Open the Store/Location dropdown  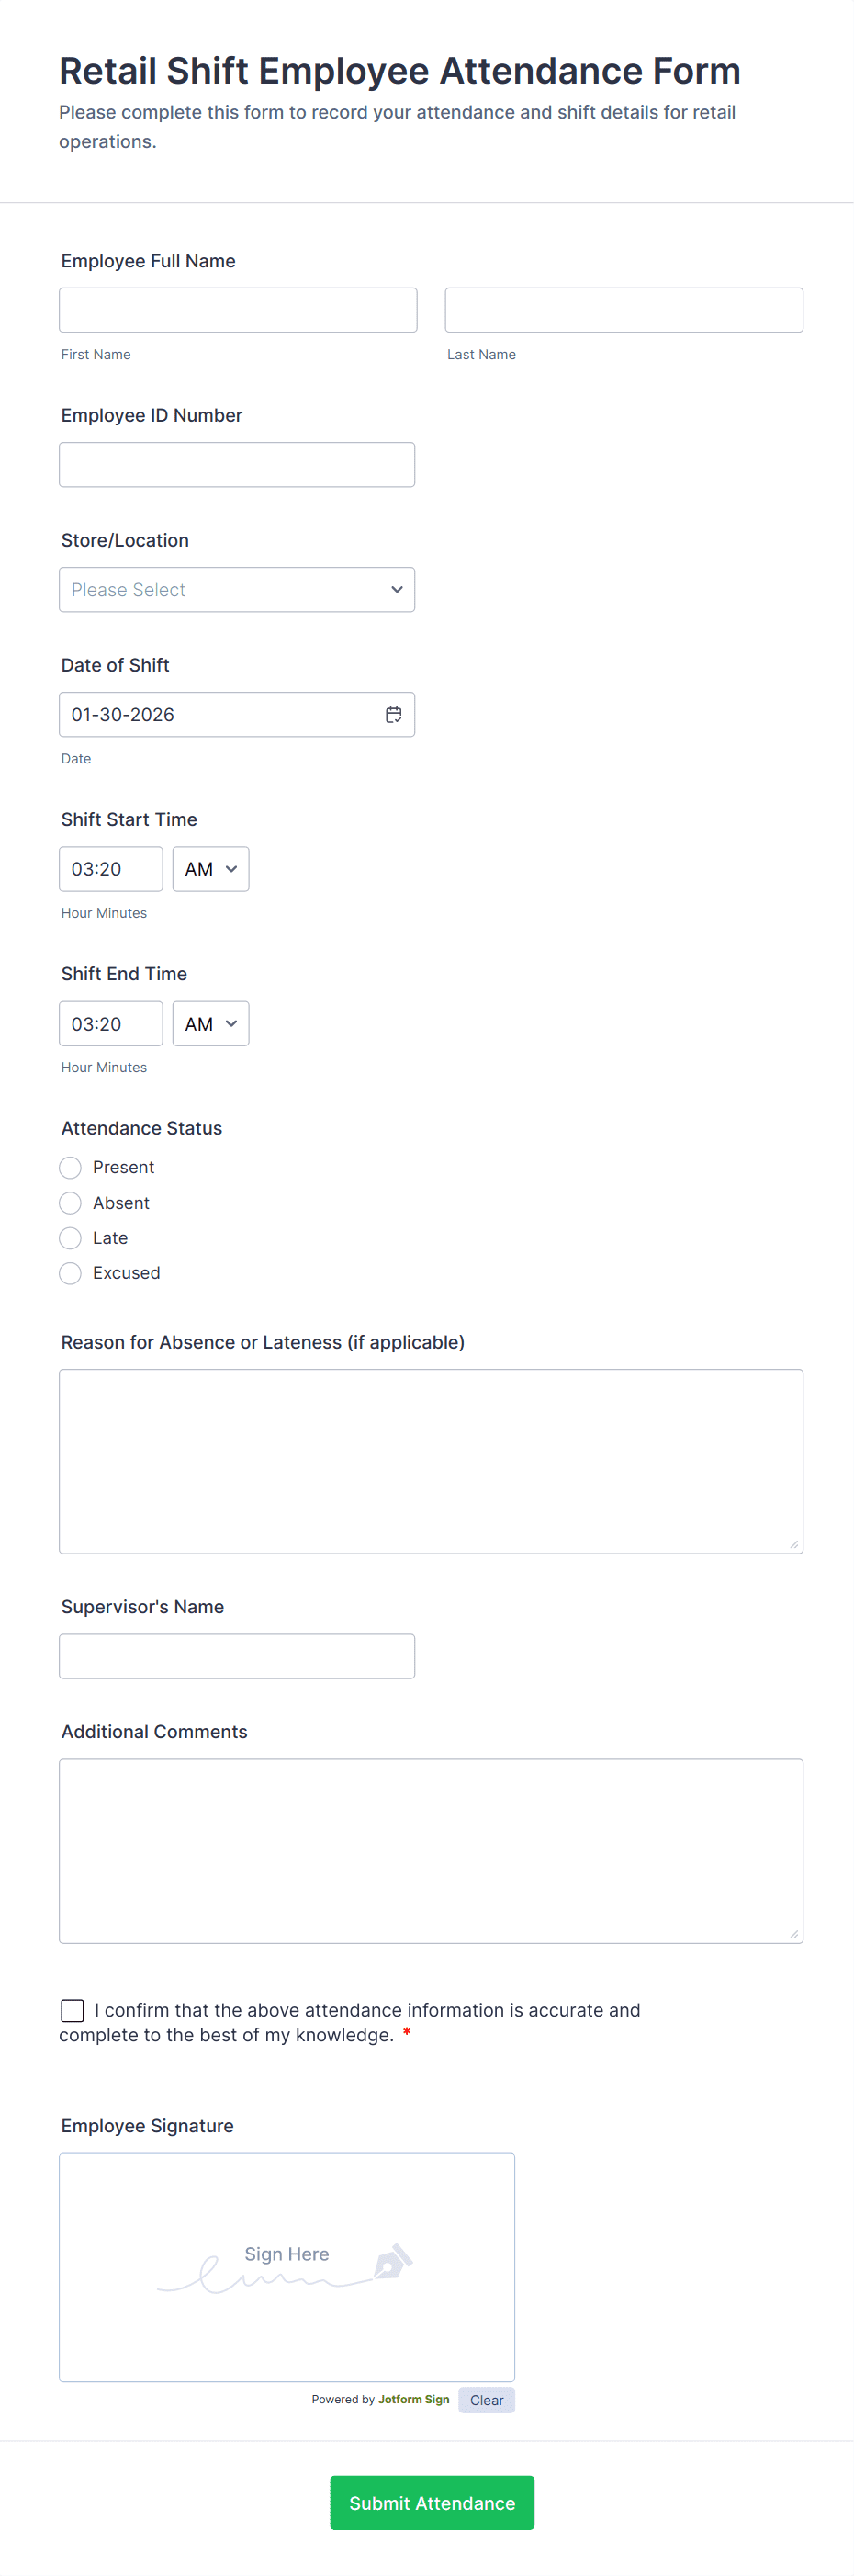point(237,589)
